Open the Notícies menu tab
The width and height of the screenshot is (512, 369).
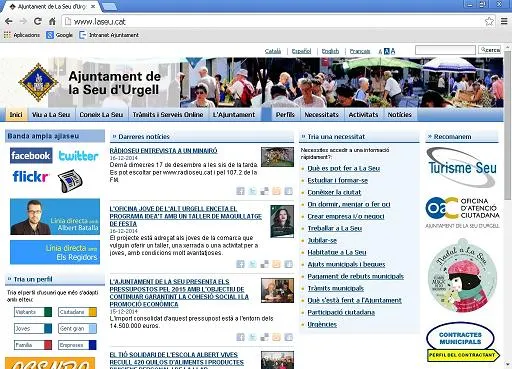(400, 115)
